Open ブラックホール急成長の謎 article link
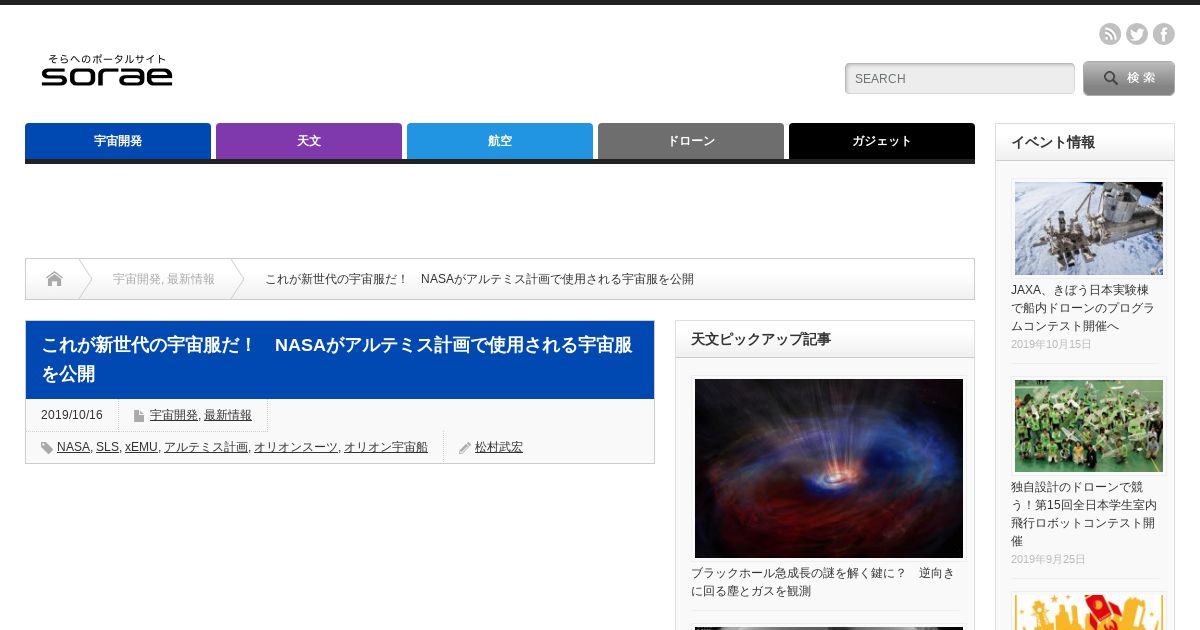 pos(823,582)
